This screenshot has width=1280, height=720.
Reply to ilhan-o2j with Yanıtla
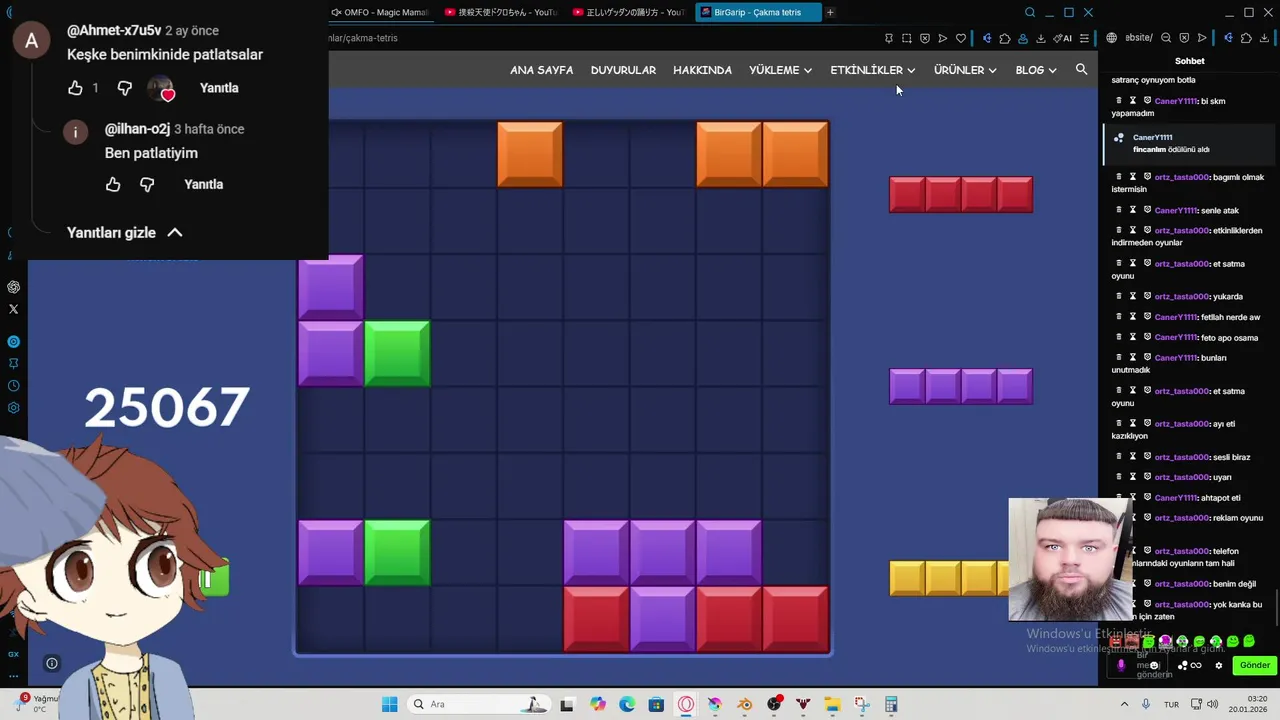[x=203, y=184]
